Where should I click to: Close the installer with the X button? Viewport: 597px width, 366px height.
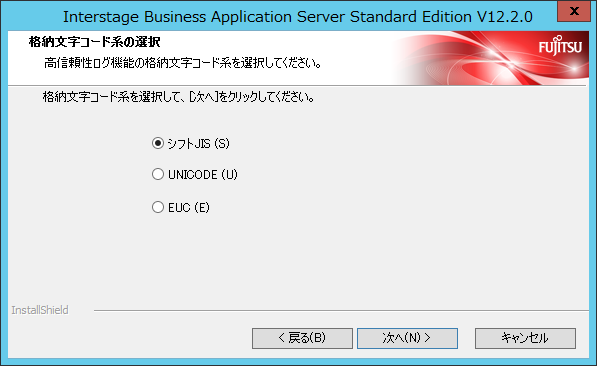[x=574, y=11]
